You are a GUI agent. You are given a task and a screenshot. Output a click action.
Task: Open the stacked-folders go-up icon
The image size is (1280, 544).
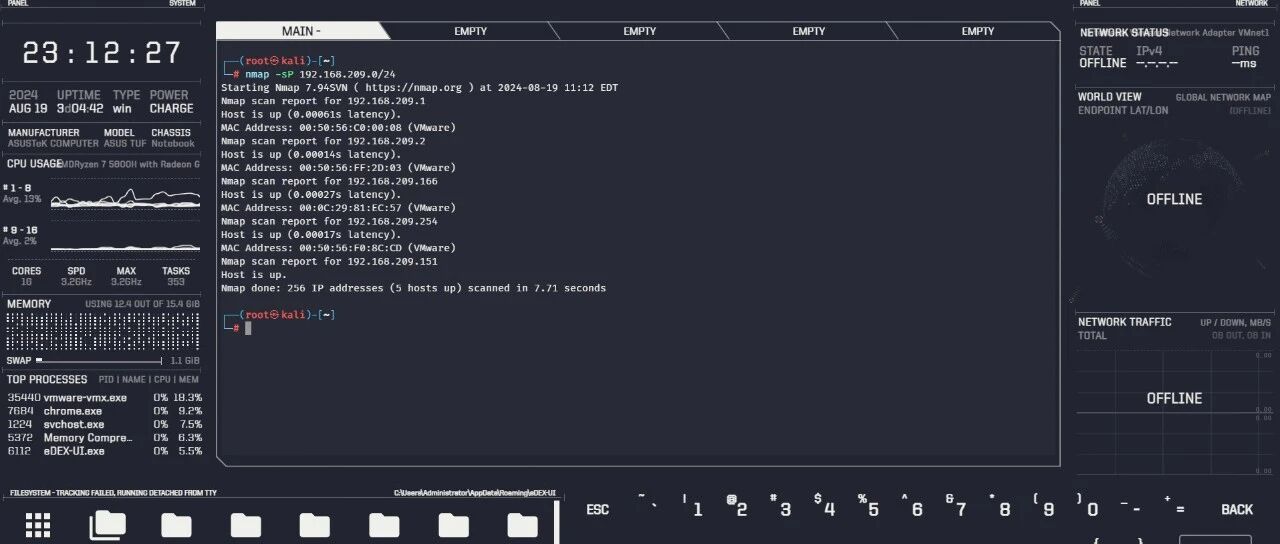pos(108,525)
